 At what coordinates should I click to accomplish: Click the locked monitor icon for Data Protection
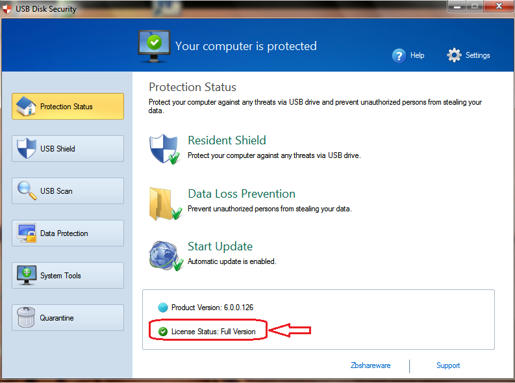[27, 233]
